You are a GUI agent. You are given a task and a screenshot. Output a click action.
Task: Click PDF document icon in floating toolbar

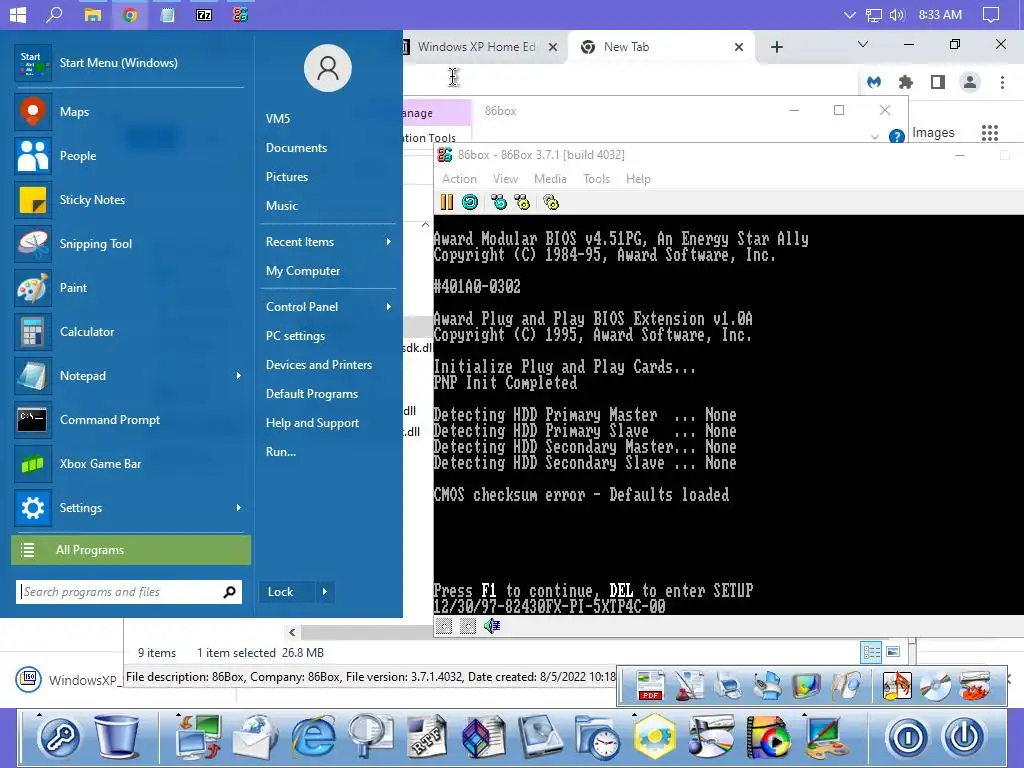click(650, 686)
